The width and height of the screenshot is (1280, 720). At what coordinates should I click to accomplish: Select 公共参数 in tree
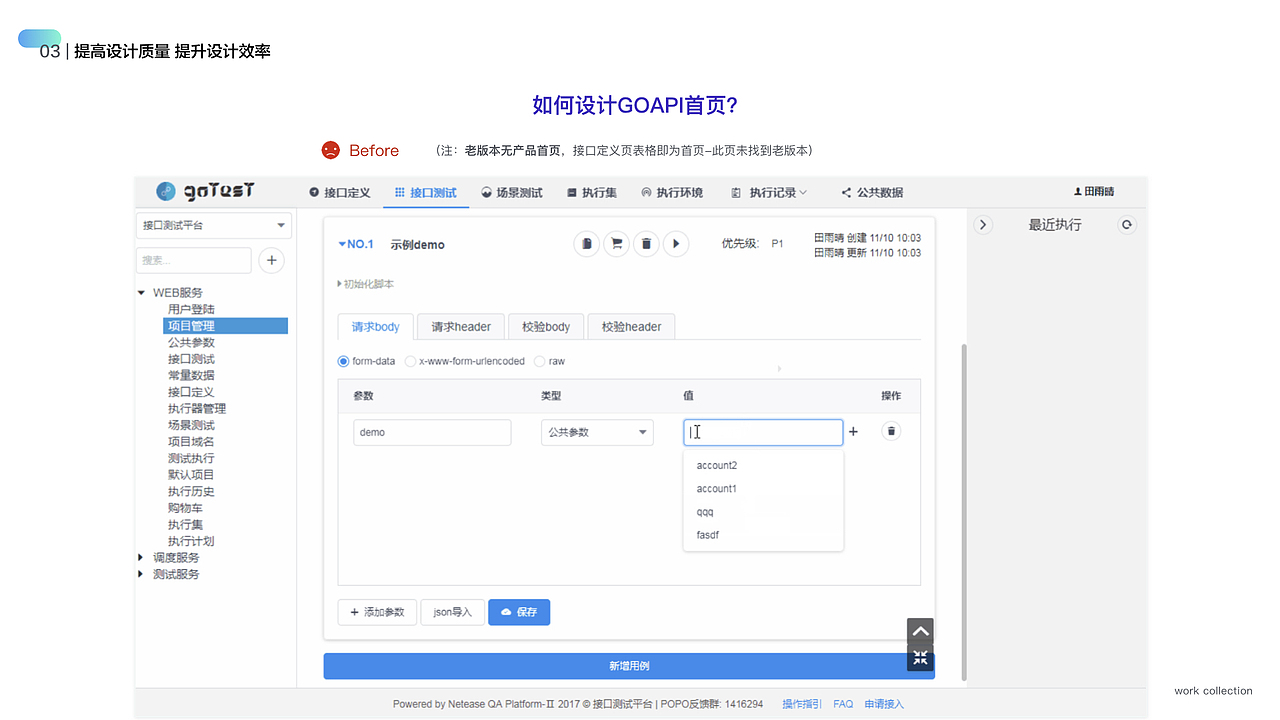(191, 342)
